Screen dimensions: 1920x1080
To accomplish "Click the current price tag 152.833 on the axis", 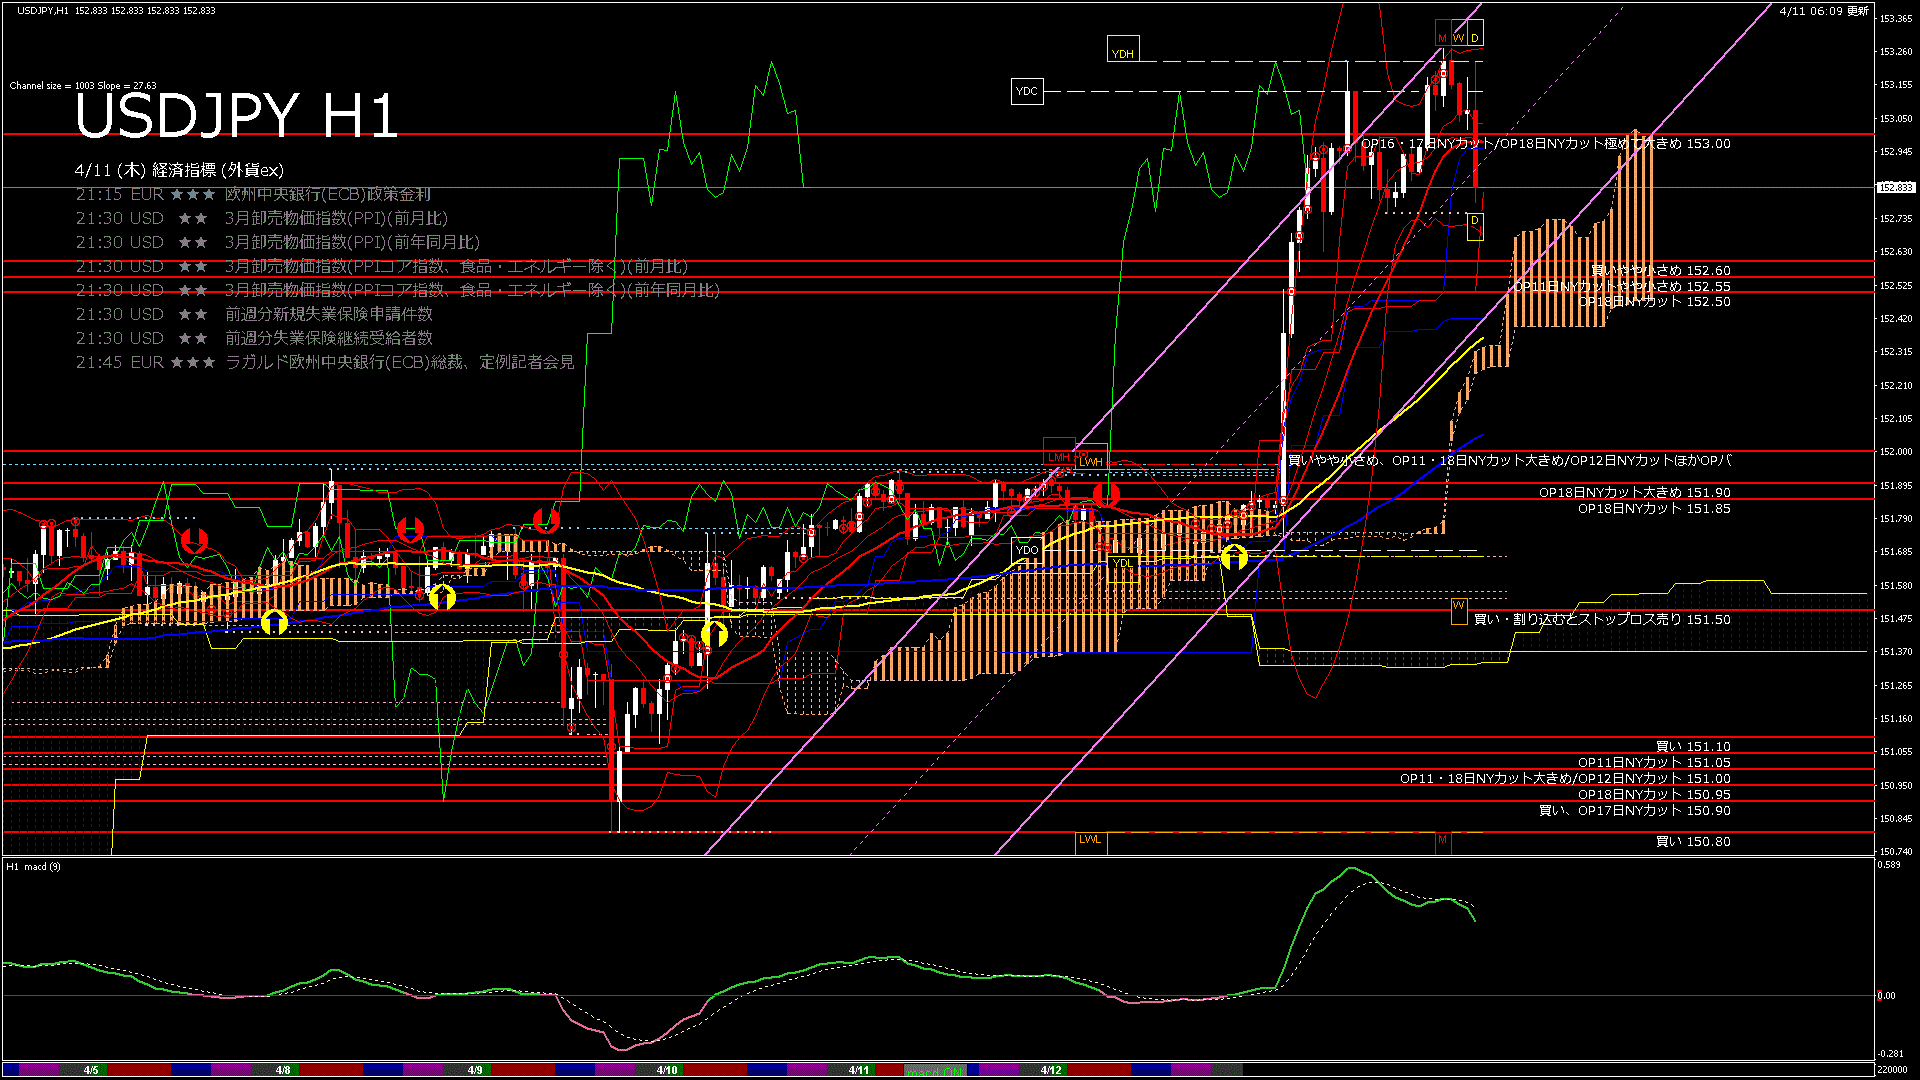I will coord(1895,187).
